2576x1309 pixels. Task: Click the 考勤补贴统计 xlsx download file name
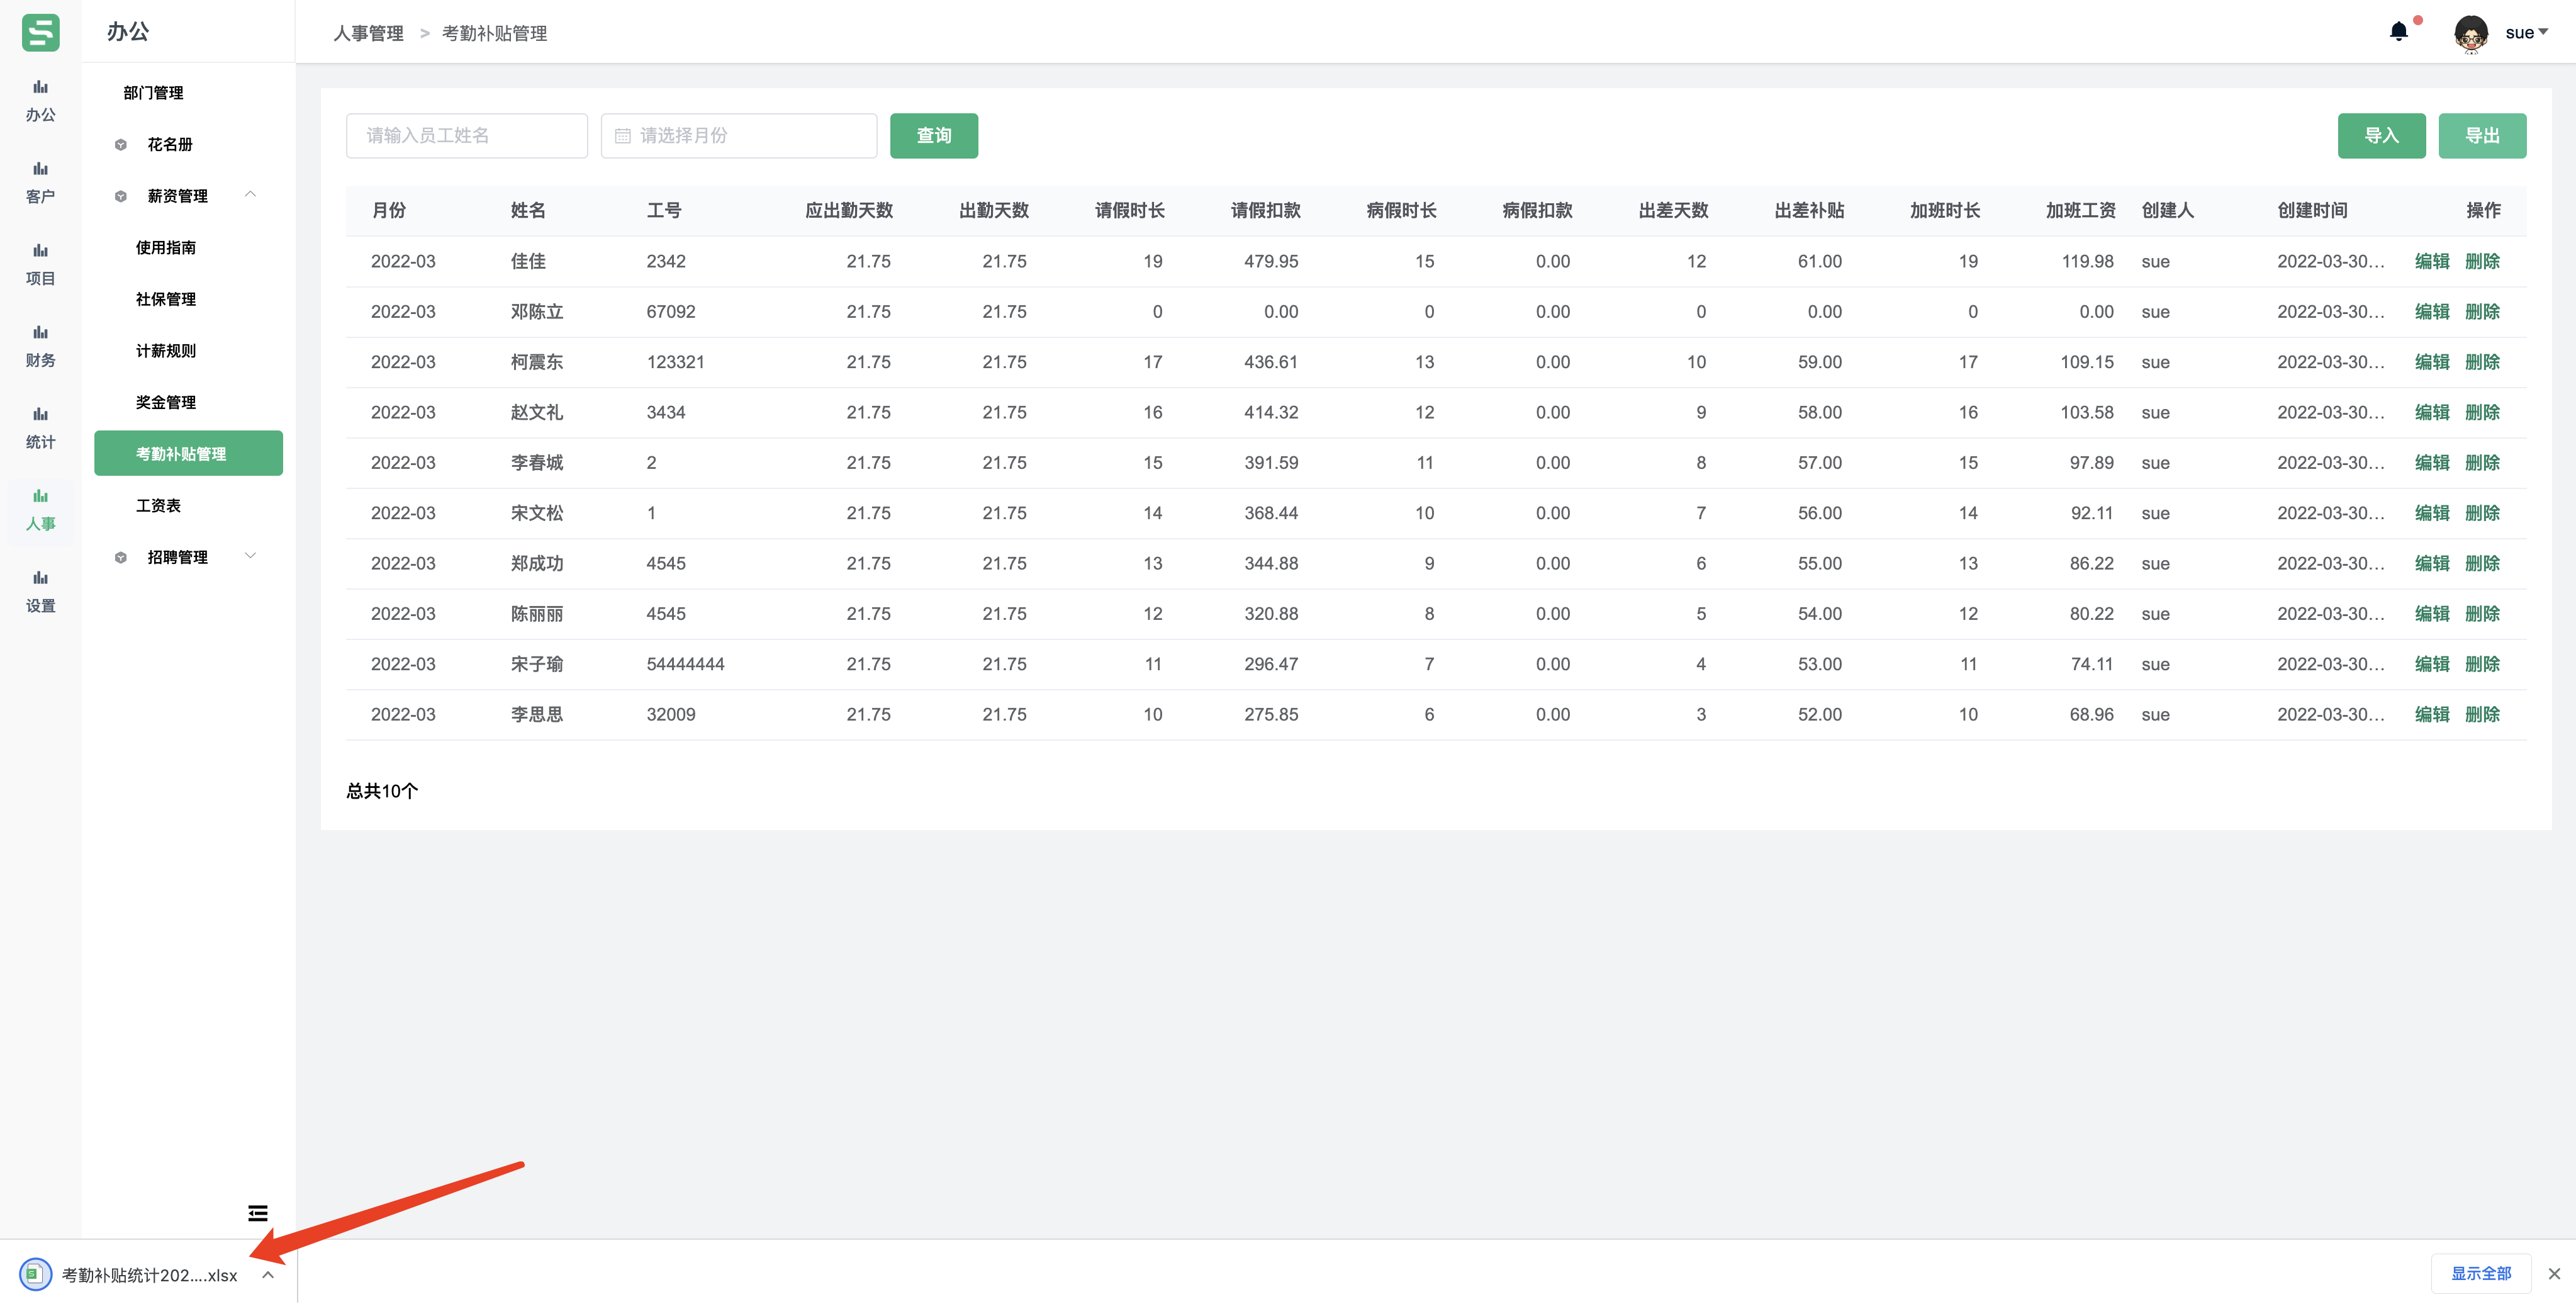point(149,1275)
